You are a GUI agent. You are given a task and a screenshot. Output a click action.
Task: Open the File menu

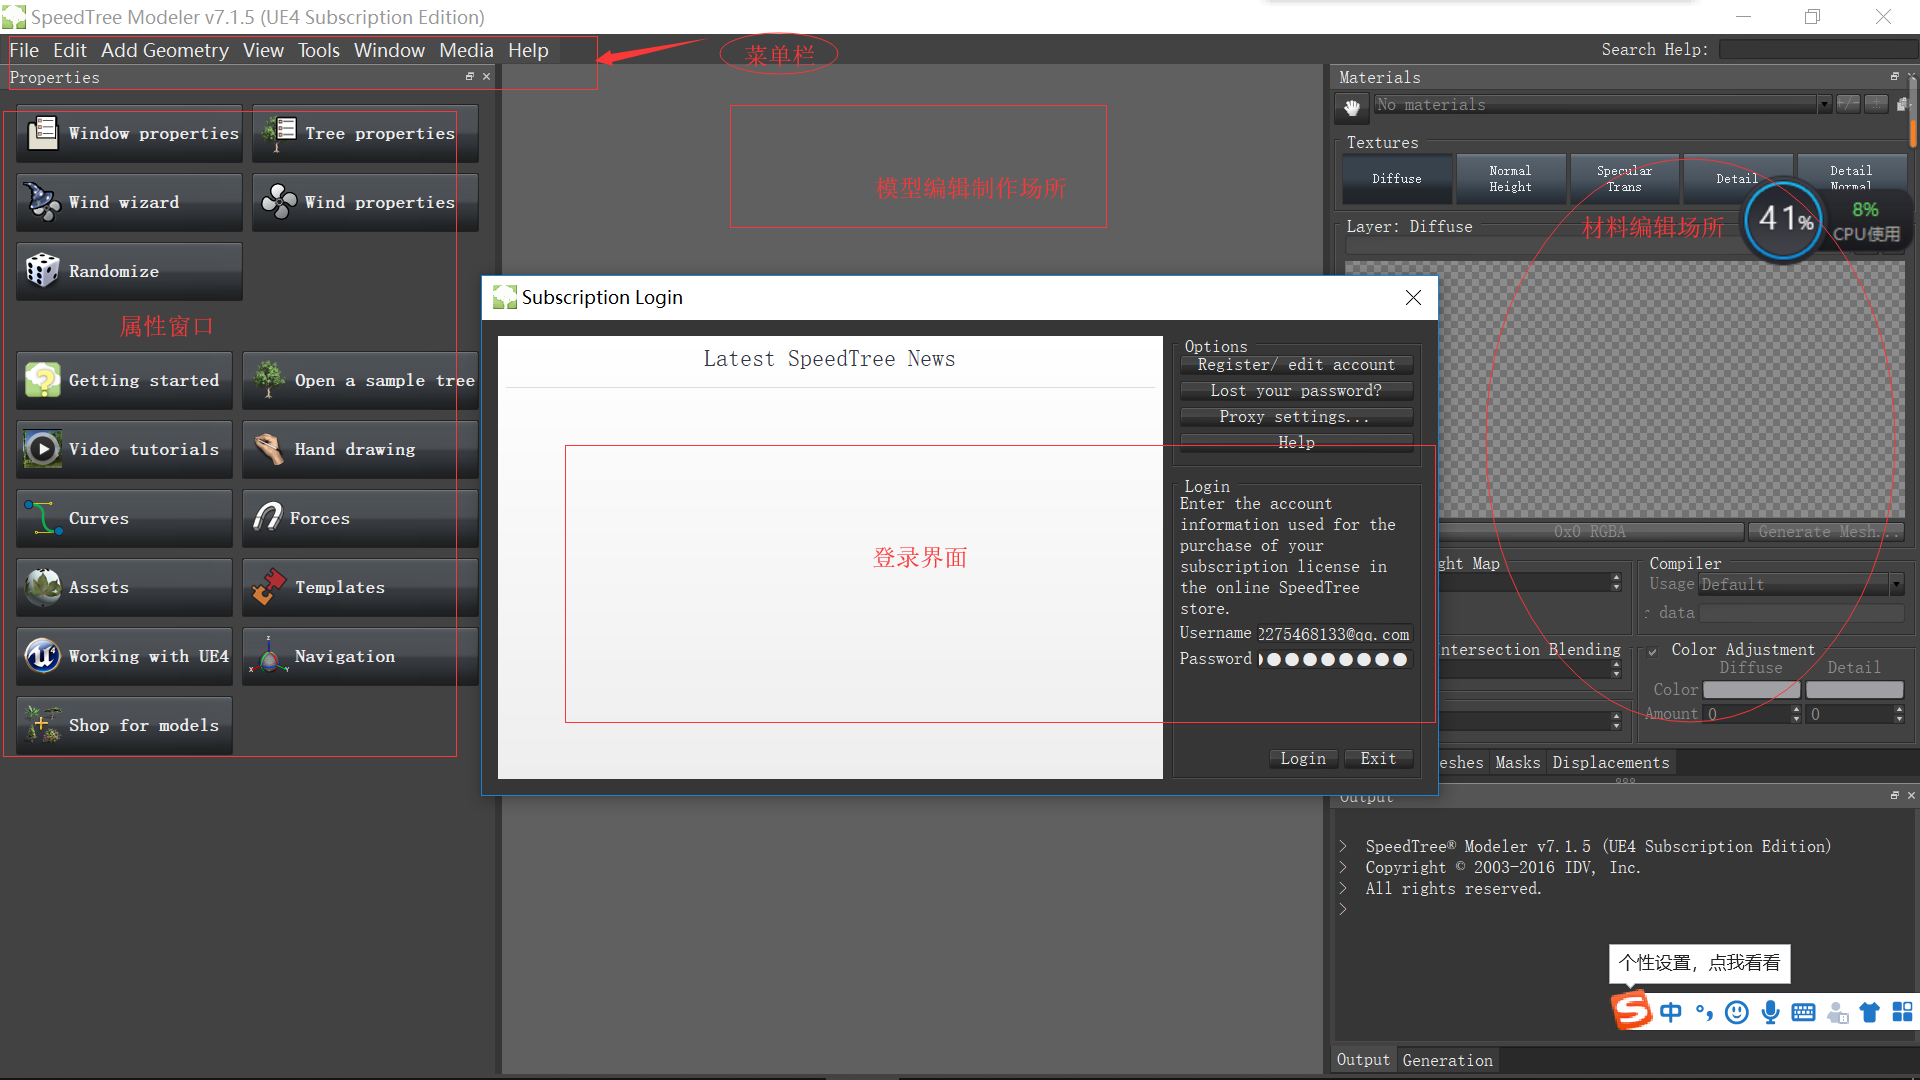(24, 50)
